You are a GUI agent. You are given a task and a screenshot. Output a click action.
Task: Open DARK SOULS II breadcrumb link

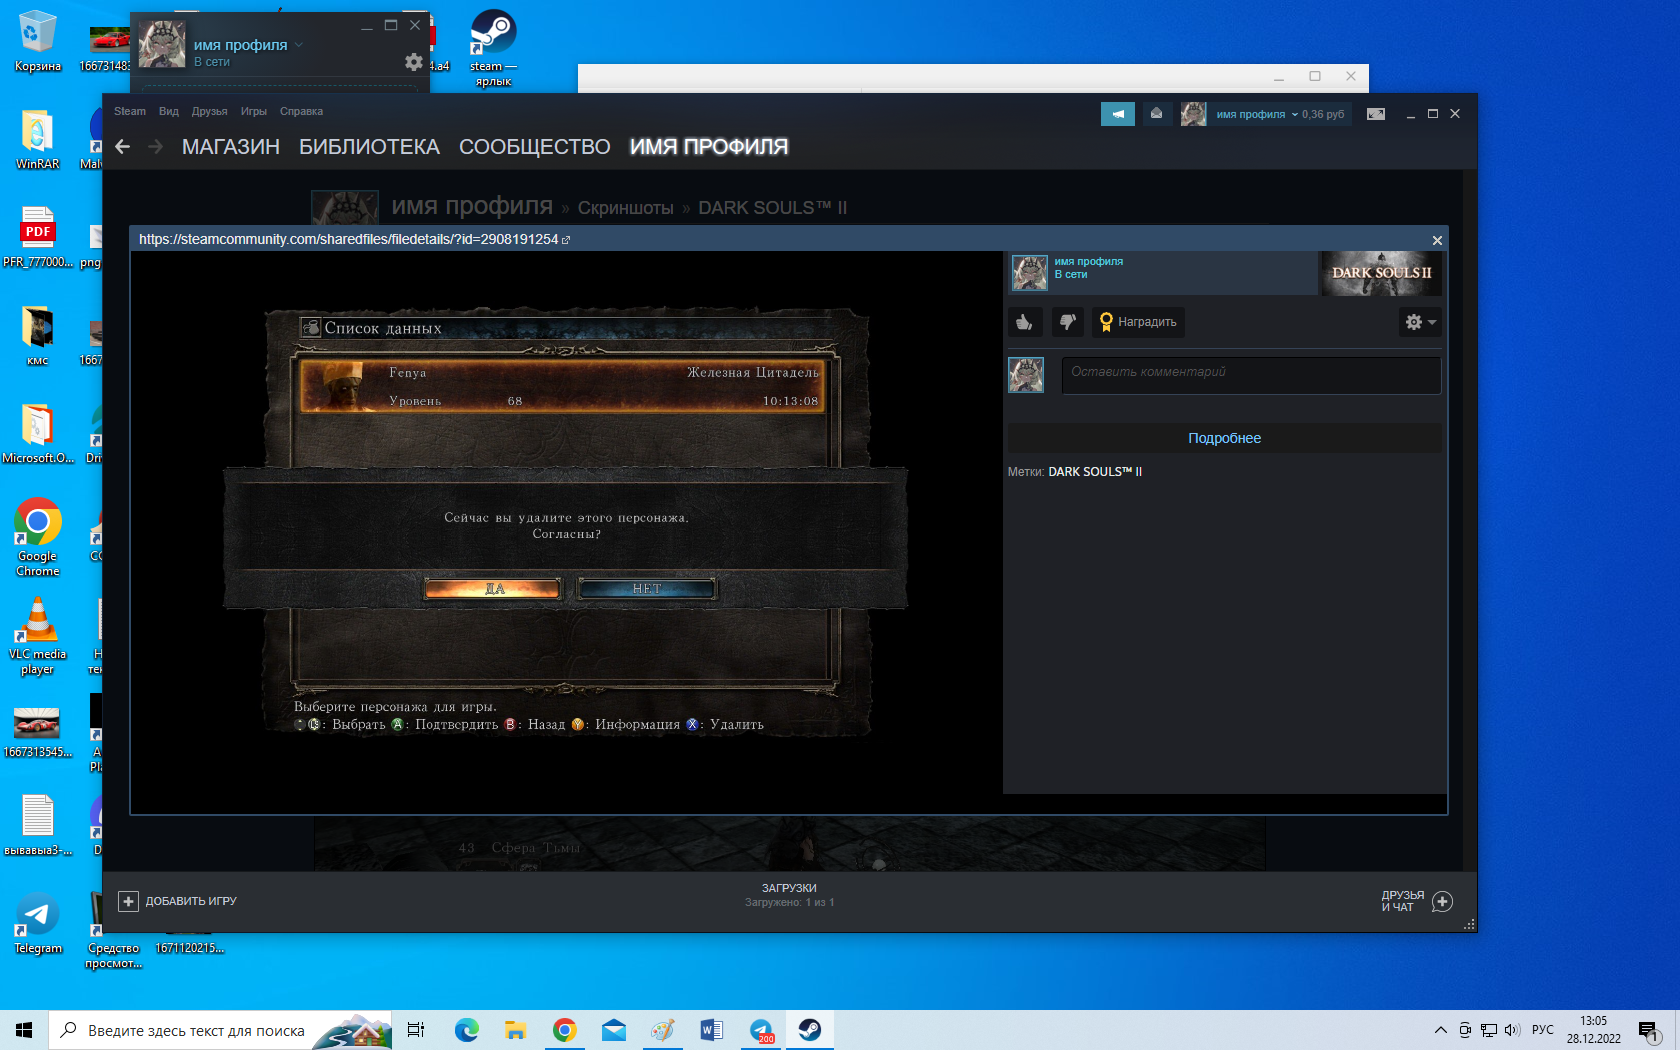coord(772,208)
